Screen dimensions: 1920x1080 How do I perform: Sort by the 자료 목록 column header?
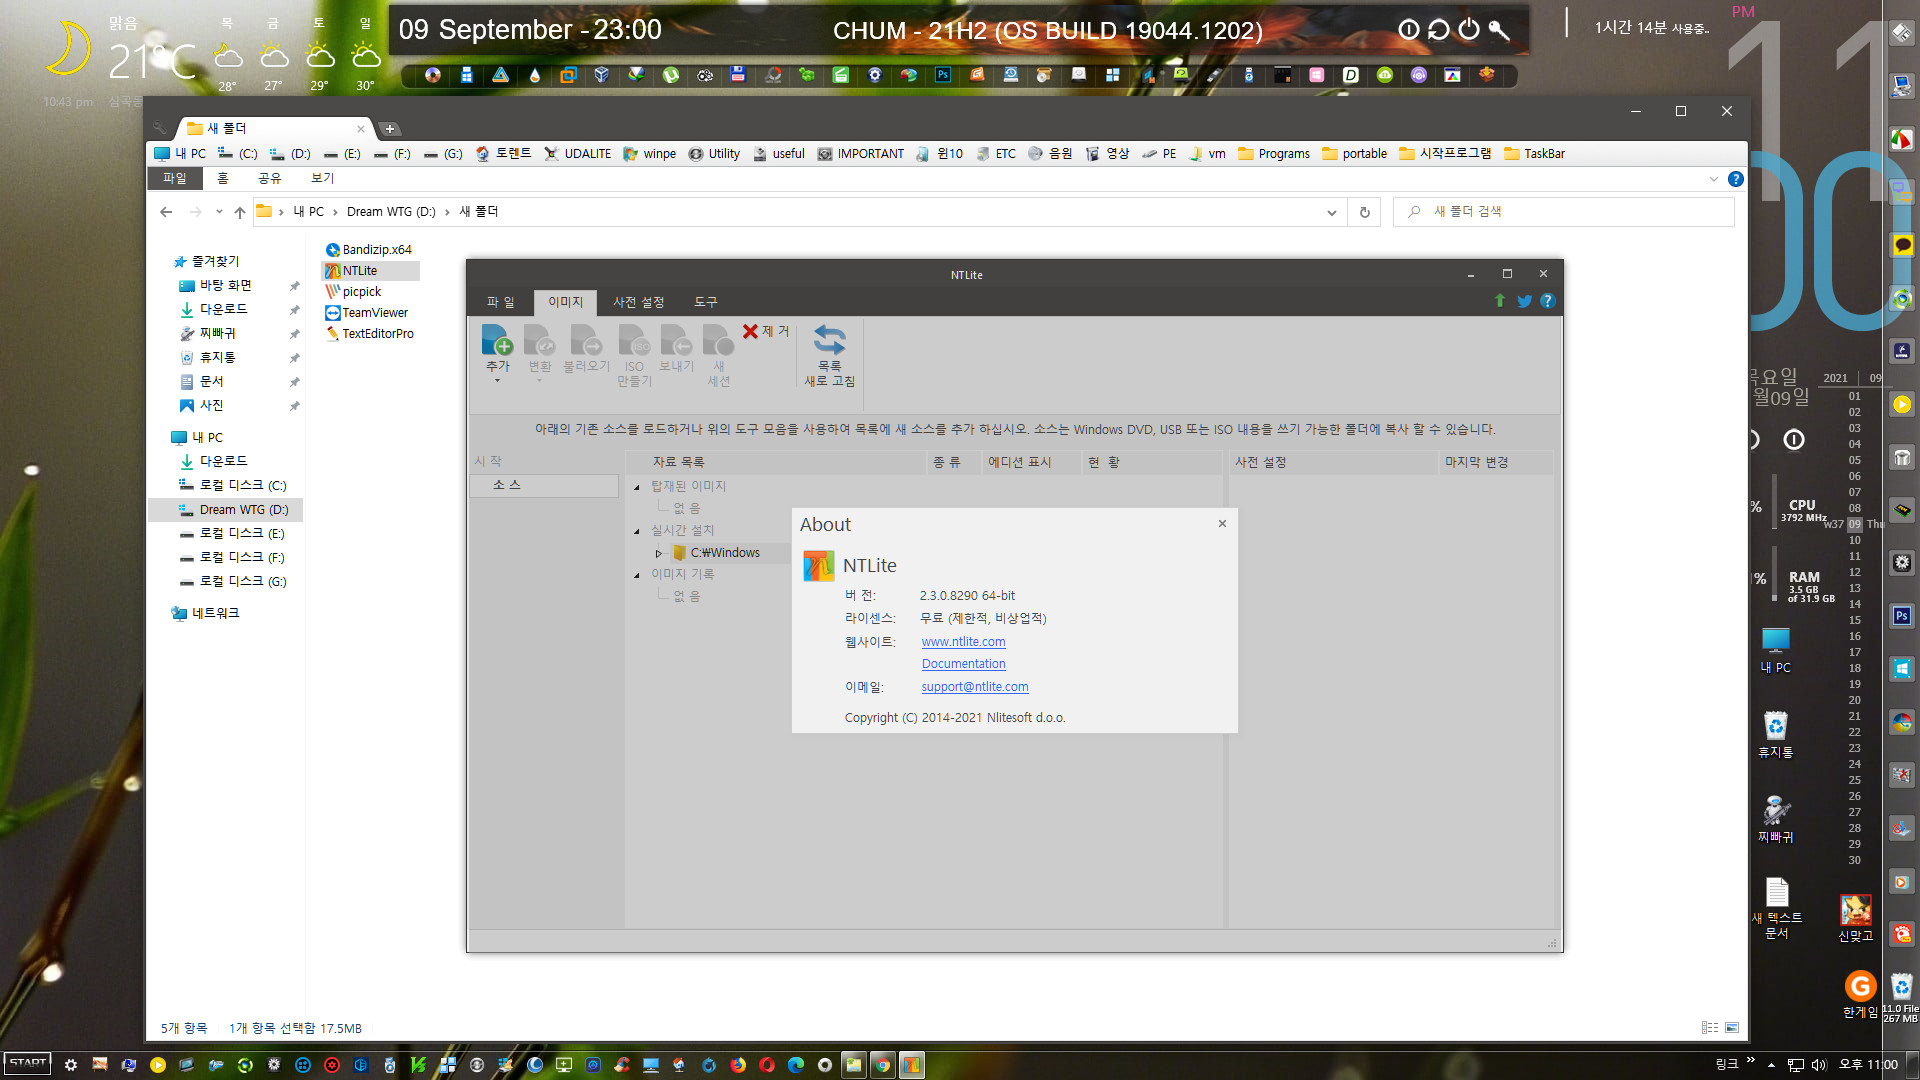click(x=775, y=462)
